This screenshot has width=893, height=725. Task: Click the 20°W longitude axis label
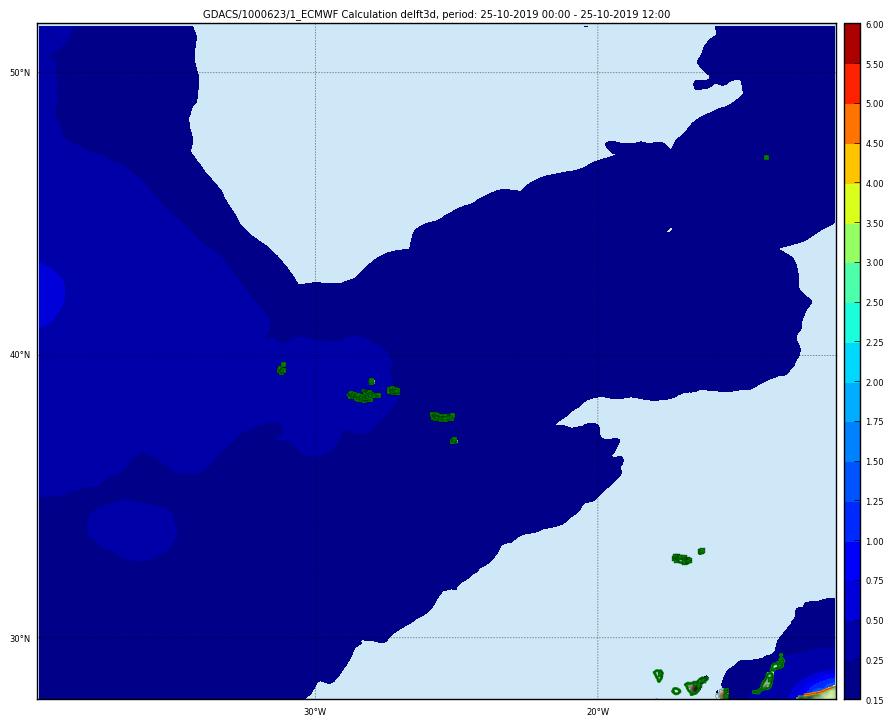click(597, 712)
